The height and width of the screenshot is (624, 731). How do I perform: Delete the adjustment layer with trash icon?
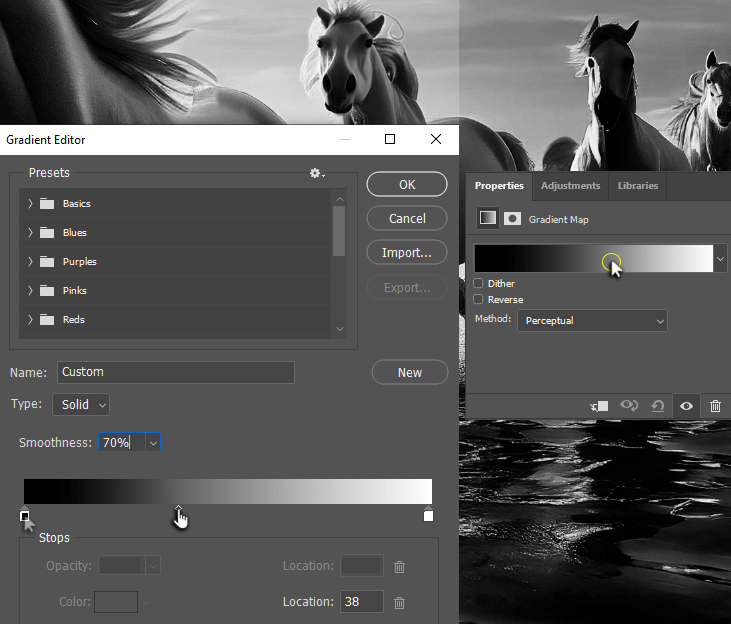(715, 406)
